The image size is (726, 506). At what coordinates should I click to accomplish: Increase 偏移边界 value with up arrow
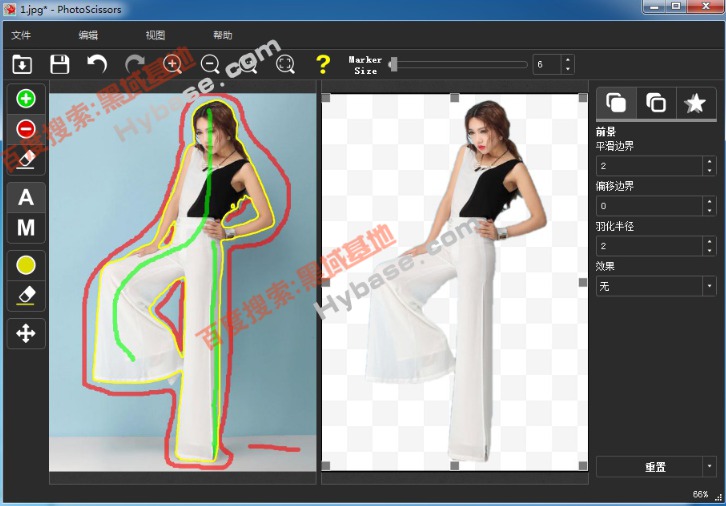pos(709,201)
